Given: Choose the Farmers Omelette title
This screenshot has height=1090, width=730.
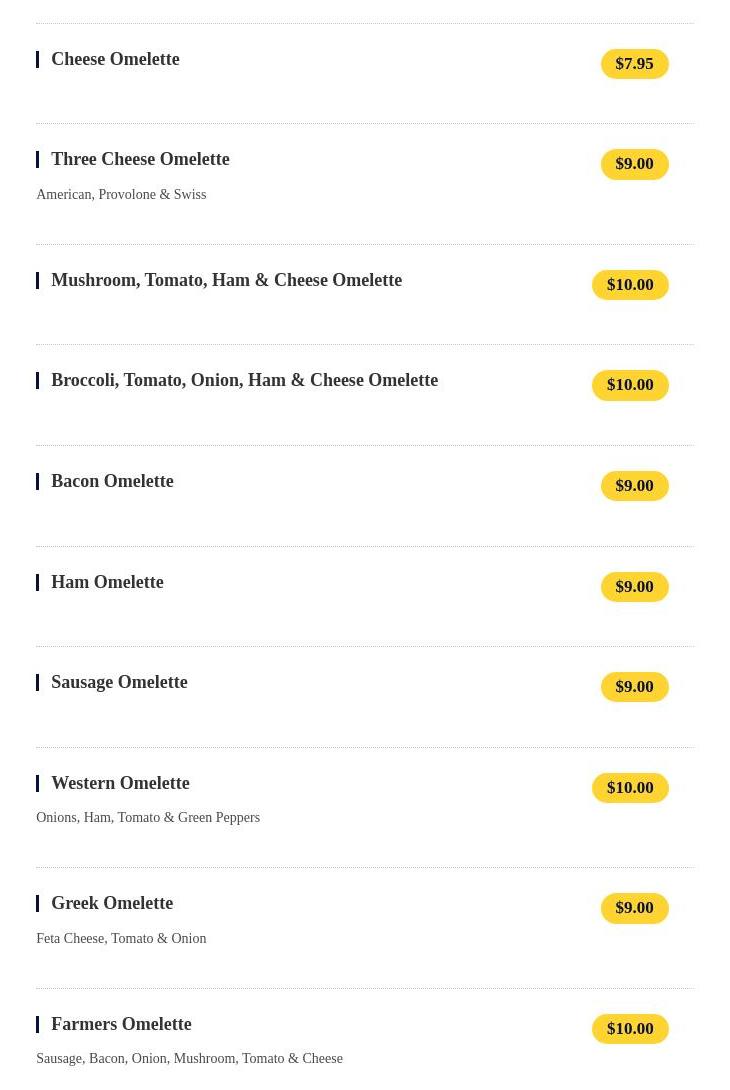Looking at the screenshot, I should (121, 1024).
